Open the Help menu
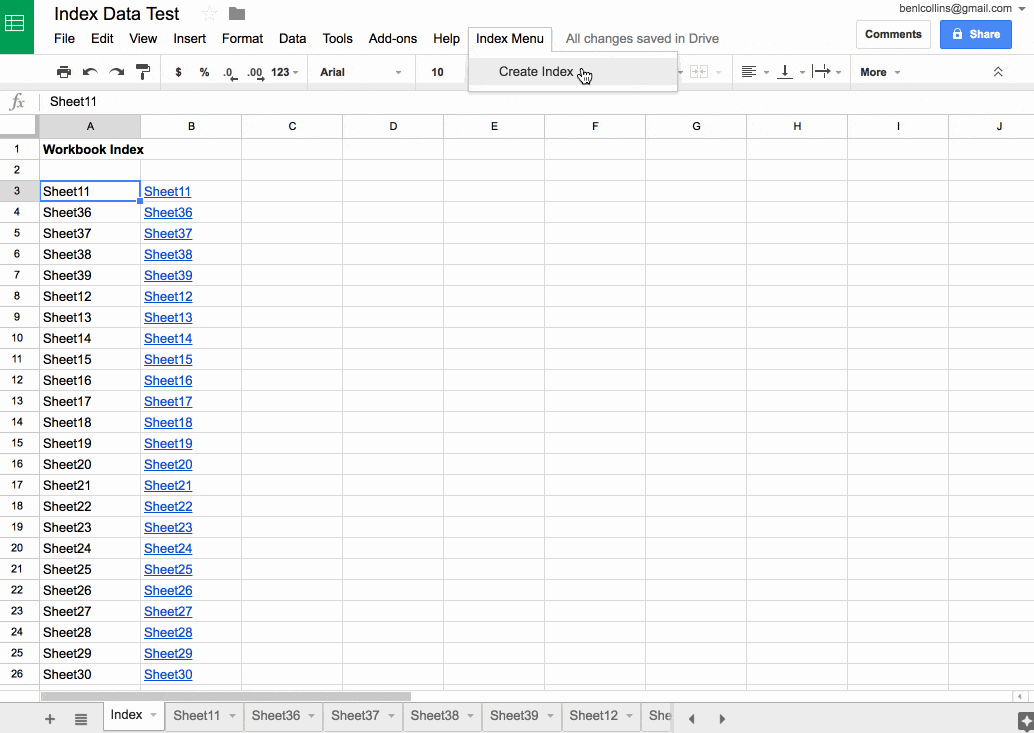The image size is (1034, 733). 446,38
